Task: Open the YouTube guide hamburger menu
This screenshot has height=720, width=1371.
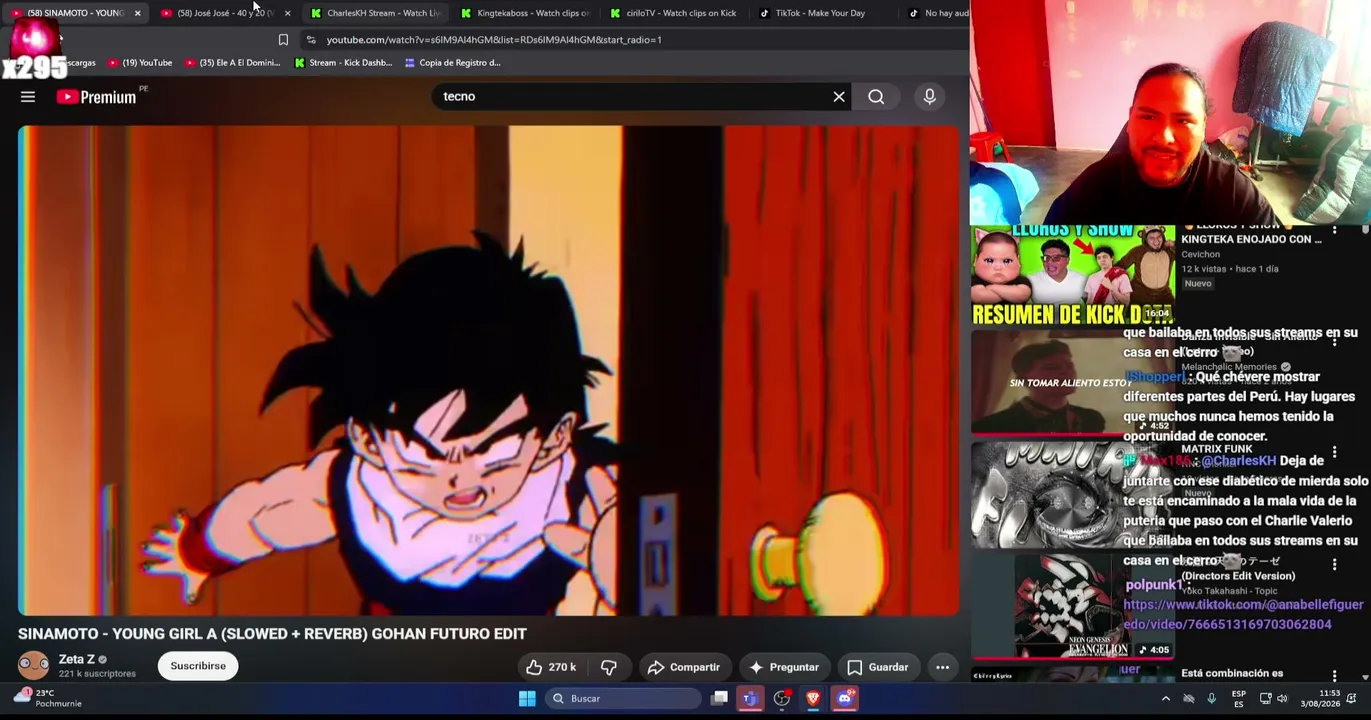Action: click(x=28, y=97)
